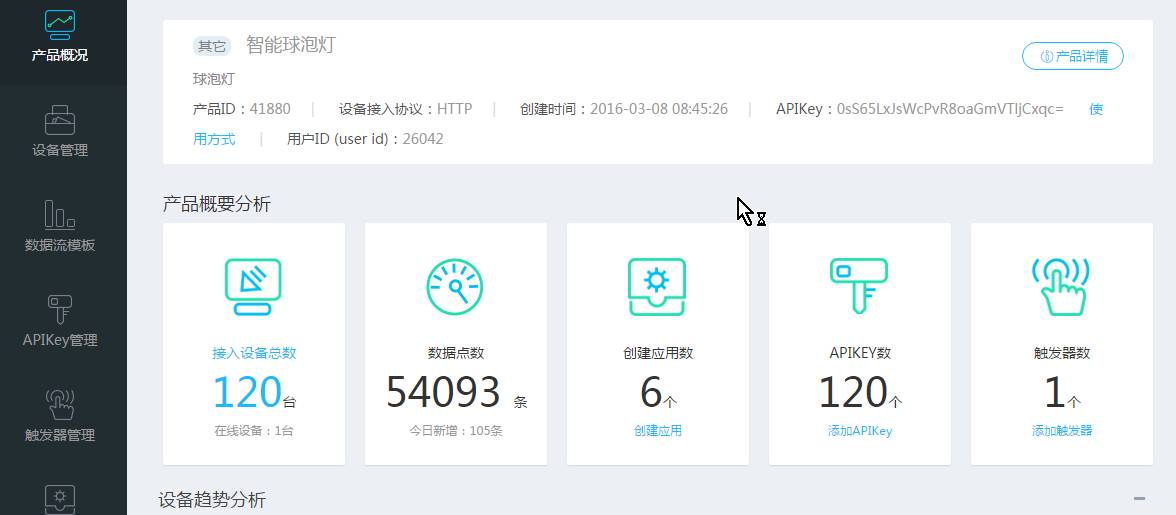Viewport: 1176px width, 515px height.
Task: Click the 触发器管理 hand icon
Action: 59,405
